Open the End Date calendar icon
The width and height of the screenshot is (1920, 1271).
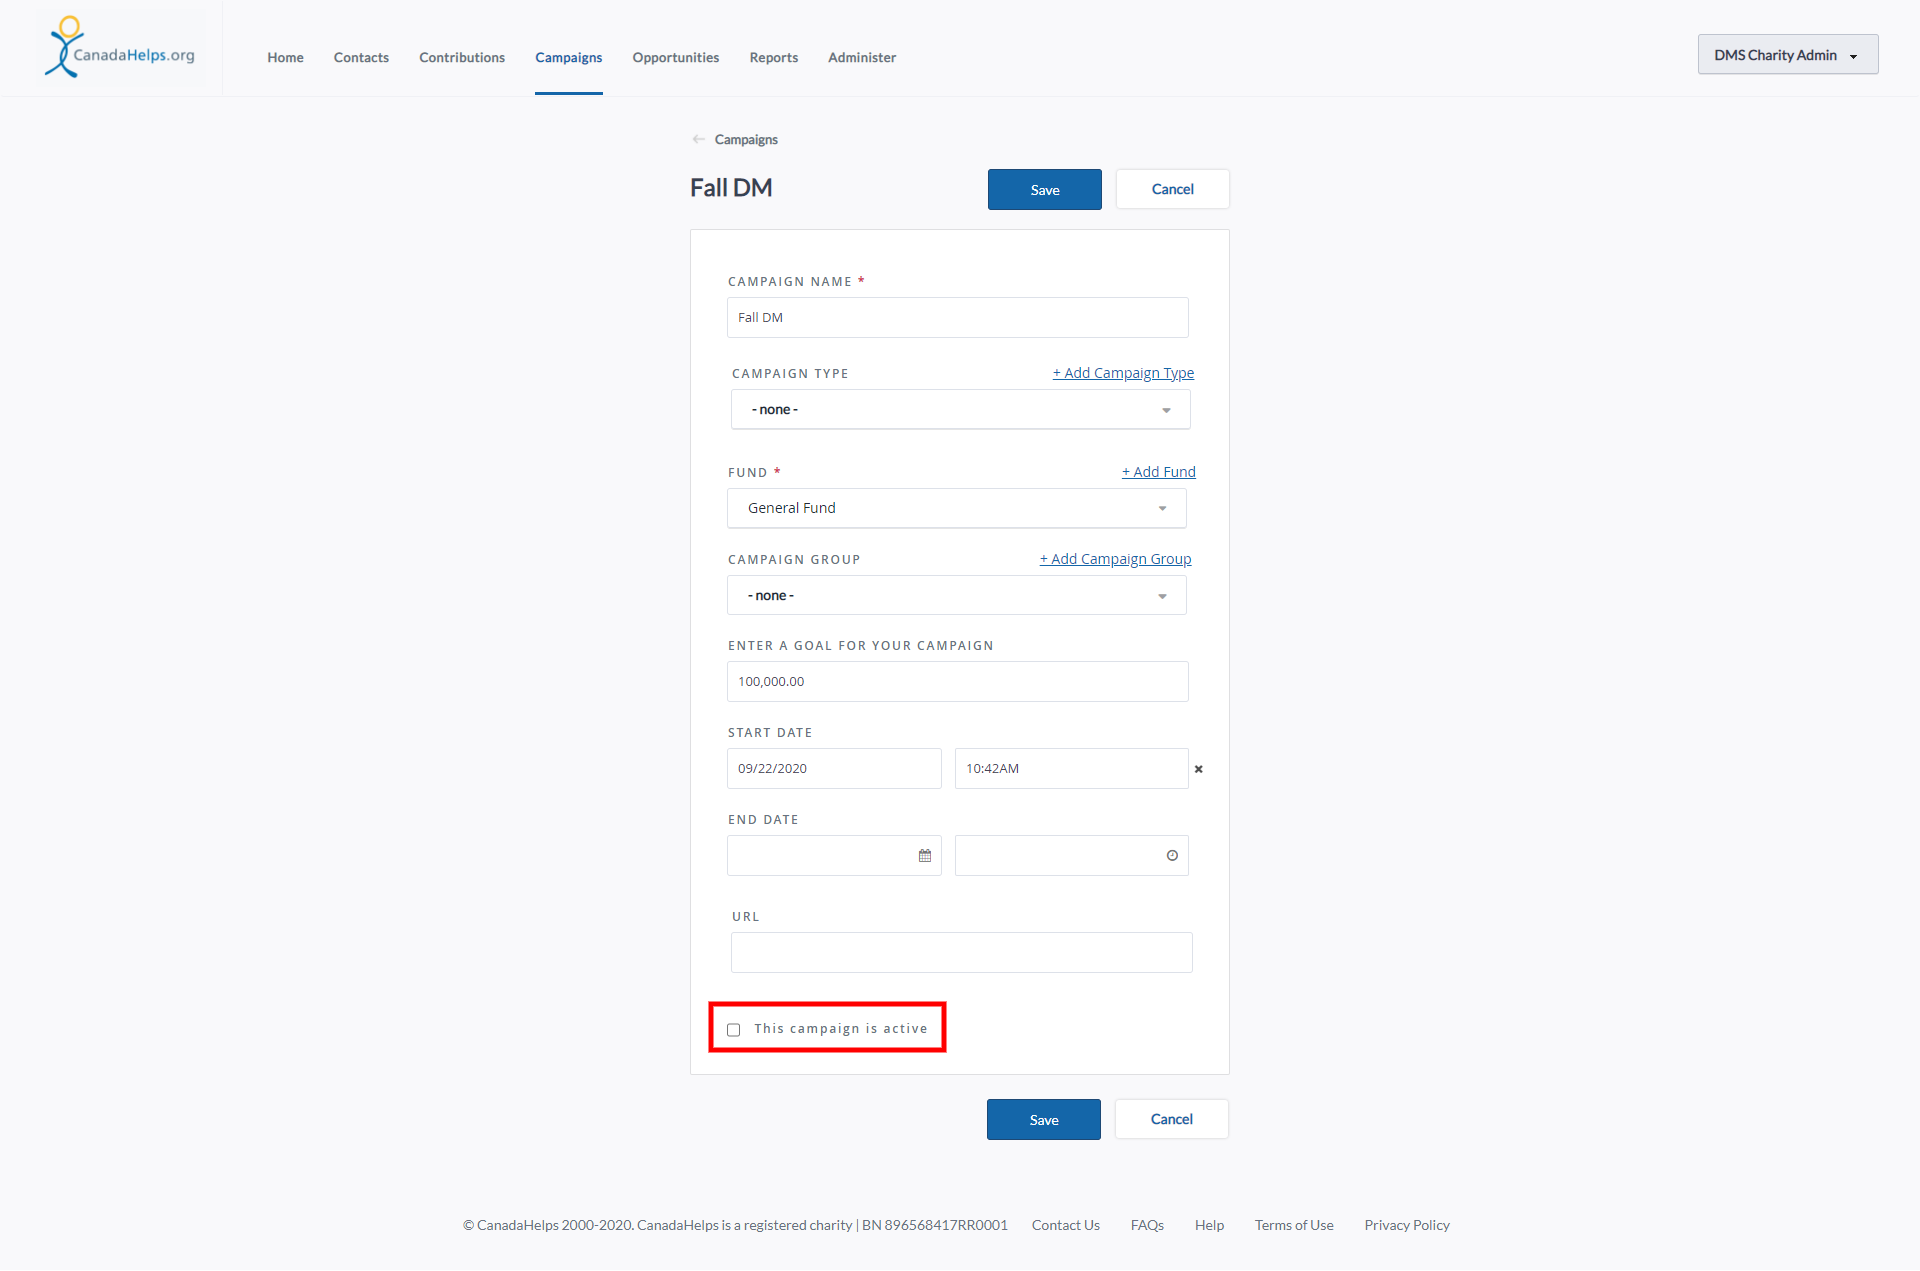925,856
